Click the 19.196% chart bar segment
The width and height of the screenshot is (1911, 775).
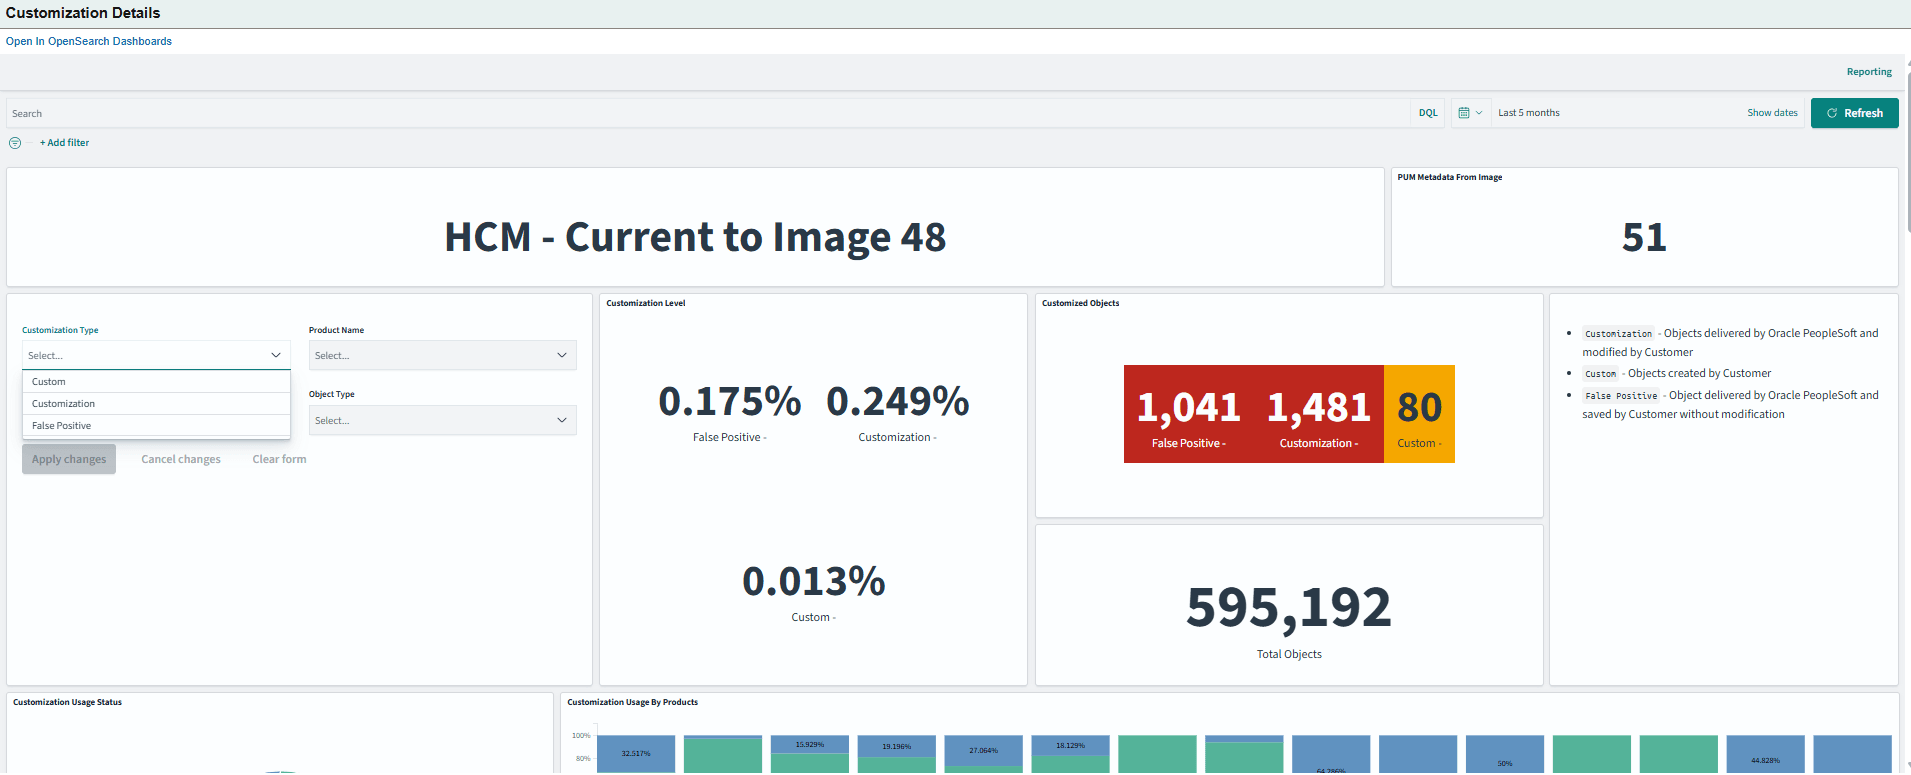pyautogui.click(x=897, y=747)
